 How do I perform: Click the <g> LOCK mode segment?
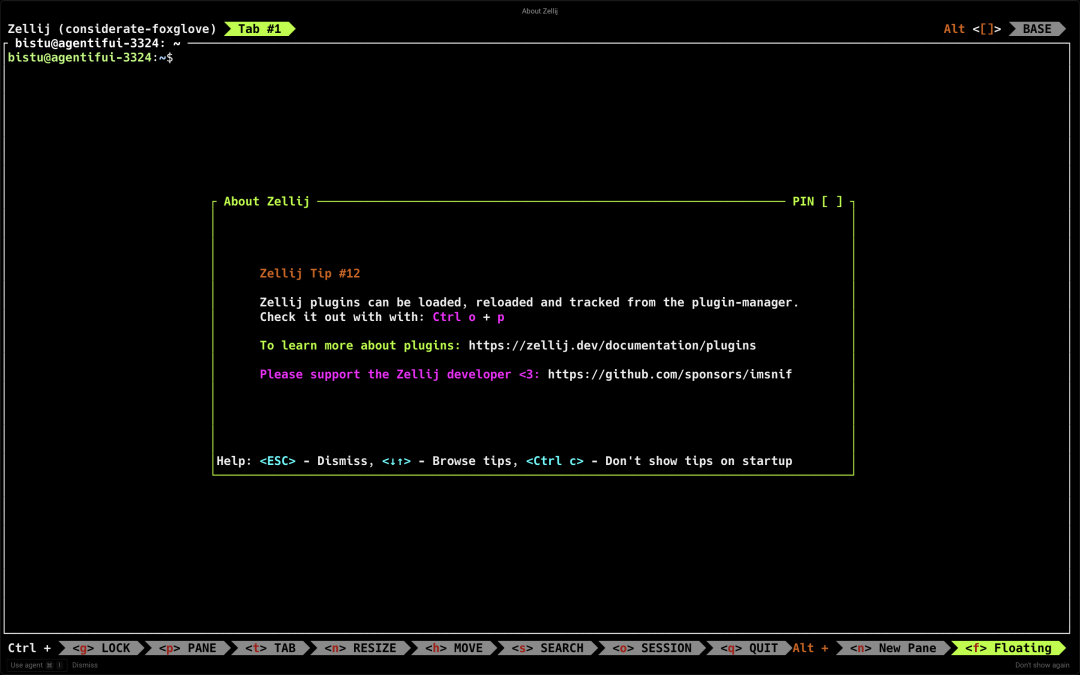coord(101,648)
